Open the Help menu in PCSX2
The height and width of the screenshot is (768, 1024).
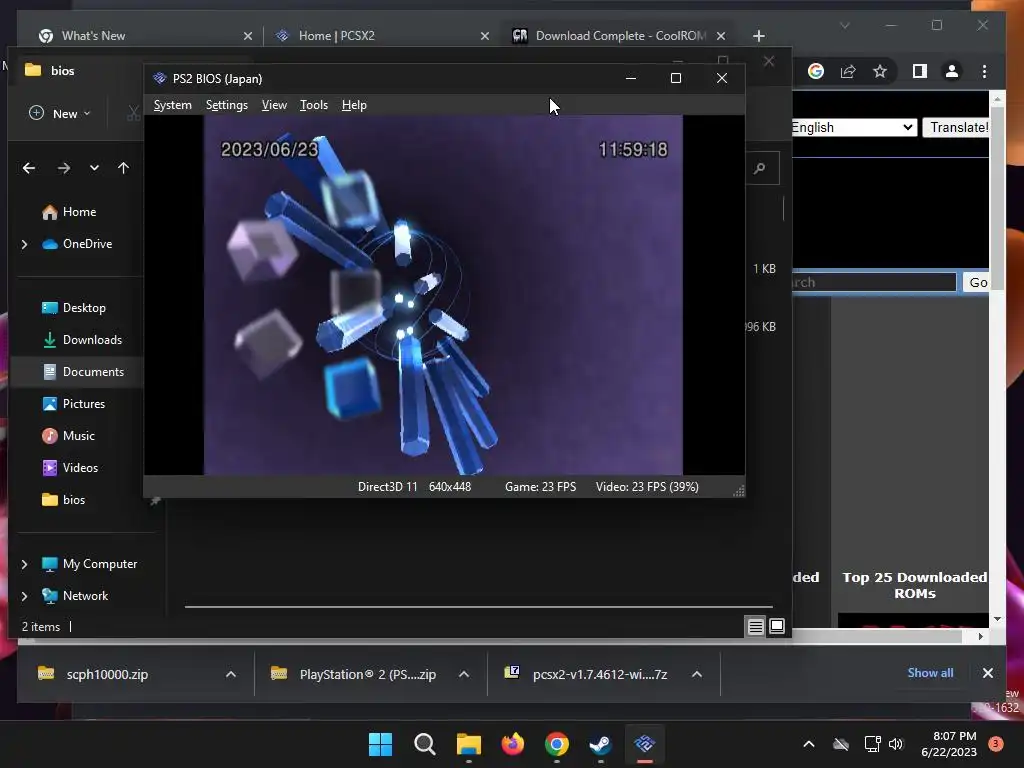coord(354,105)
